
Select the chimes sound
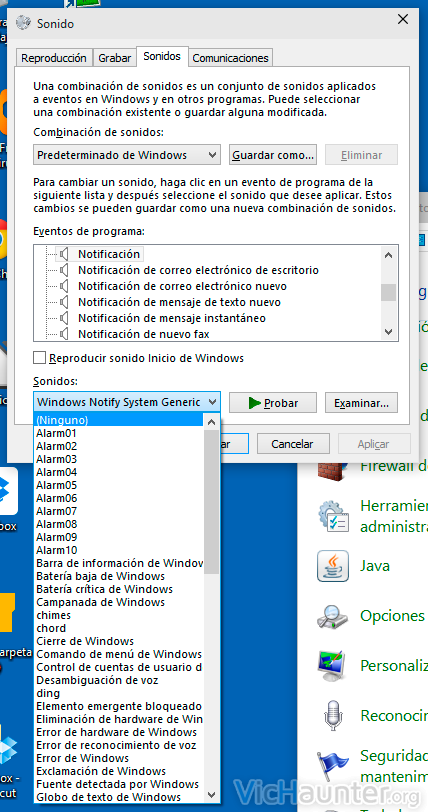point(119,615)
